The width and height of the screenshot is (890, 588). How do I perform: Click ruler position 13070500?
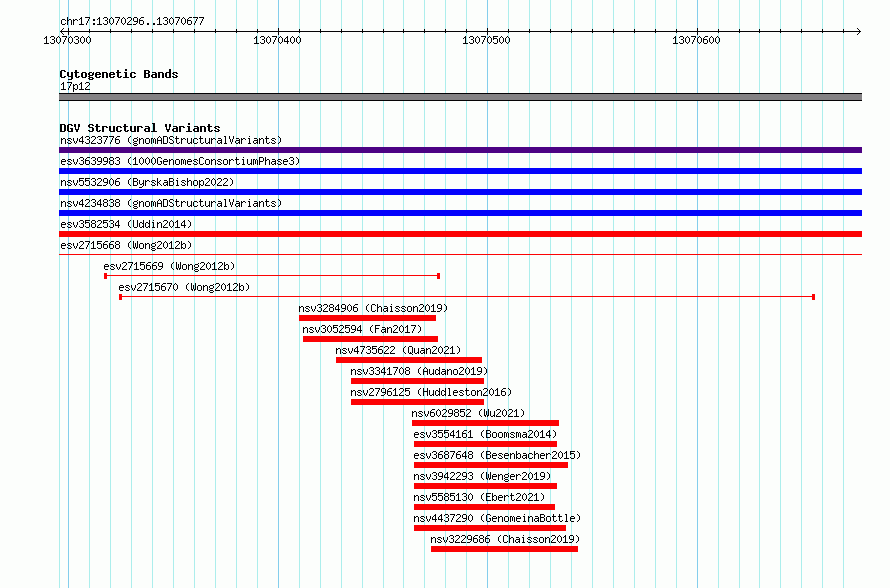[x=486, y=40]
